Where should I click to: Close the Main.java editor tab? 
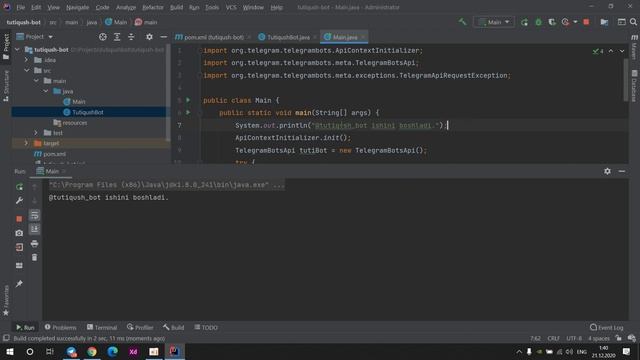(x=362, y=37)
